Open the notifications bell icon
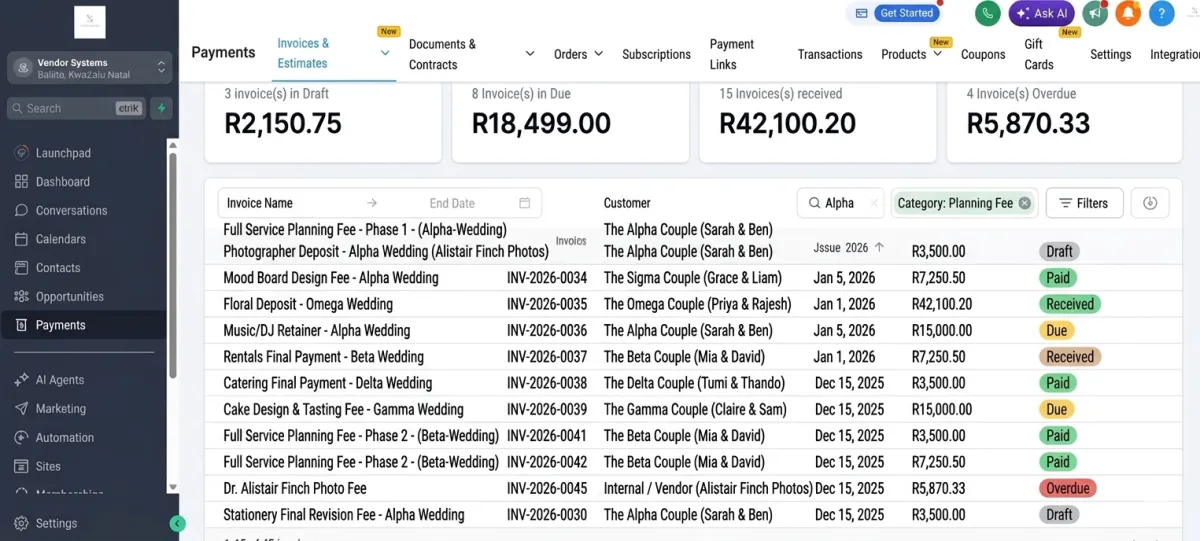Screen dimensions: 1200x541 (1128, 13)
